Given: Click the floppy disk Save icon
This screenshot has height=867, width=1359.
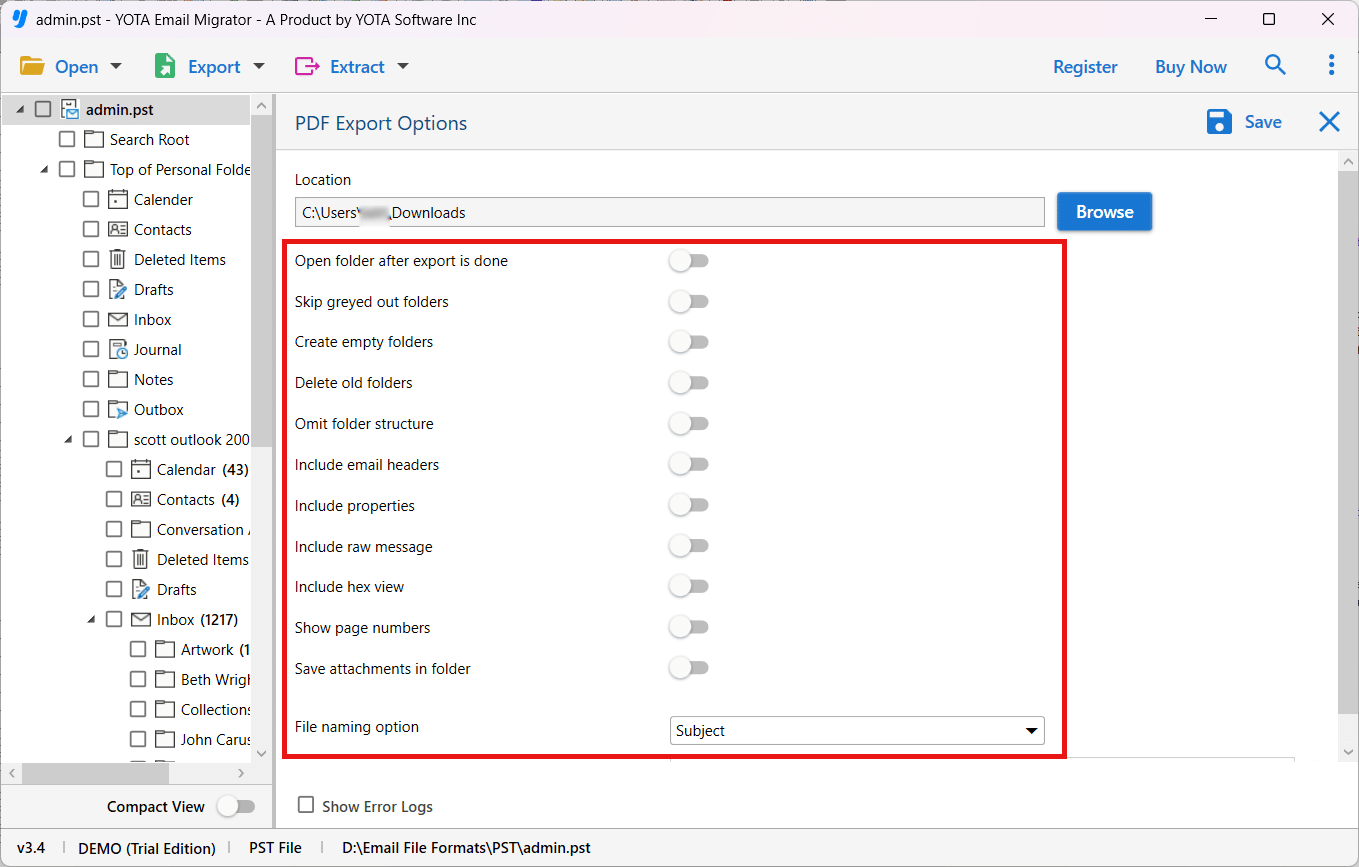Looking at the screenshot, I should click(x=1219, y=122).
